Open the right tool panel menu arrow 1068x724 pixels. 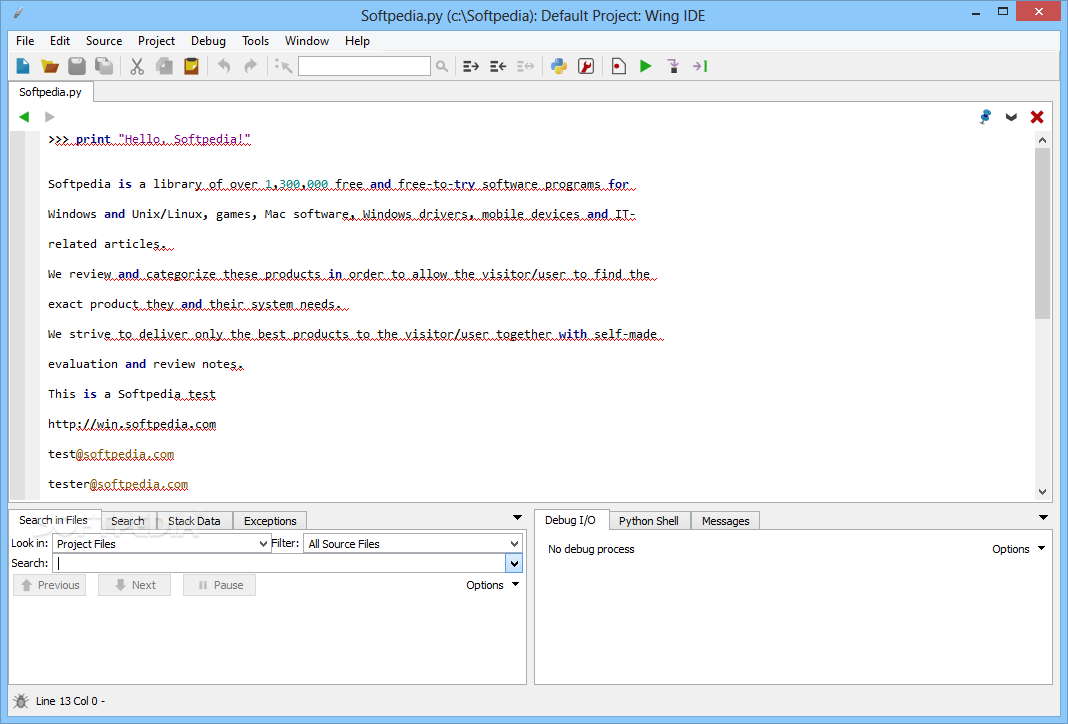[1043, 518]
